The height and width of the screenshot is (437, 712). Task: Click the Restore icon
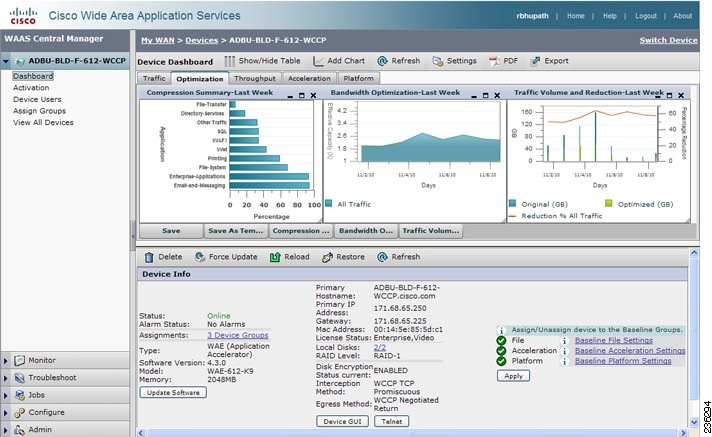[327, 257]
